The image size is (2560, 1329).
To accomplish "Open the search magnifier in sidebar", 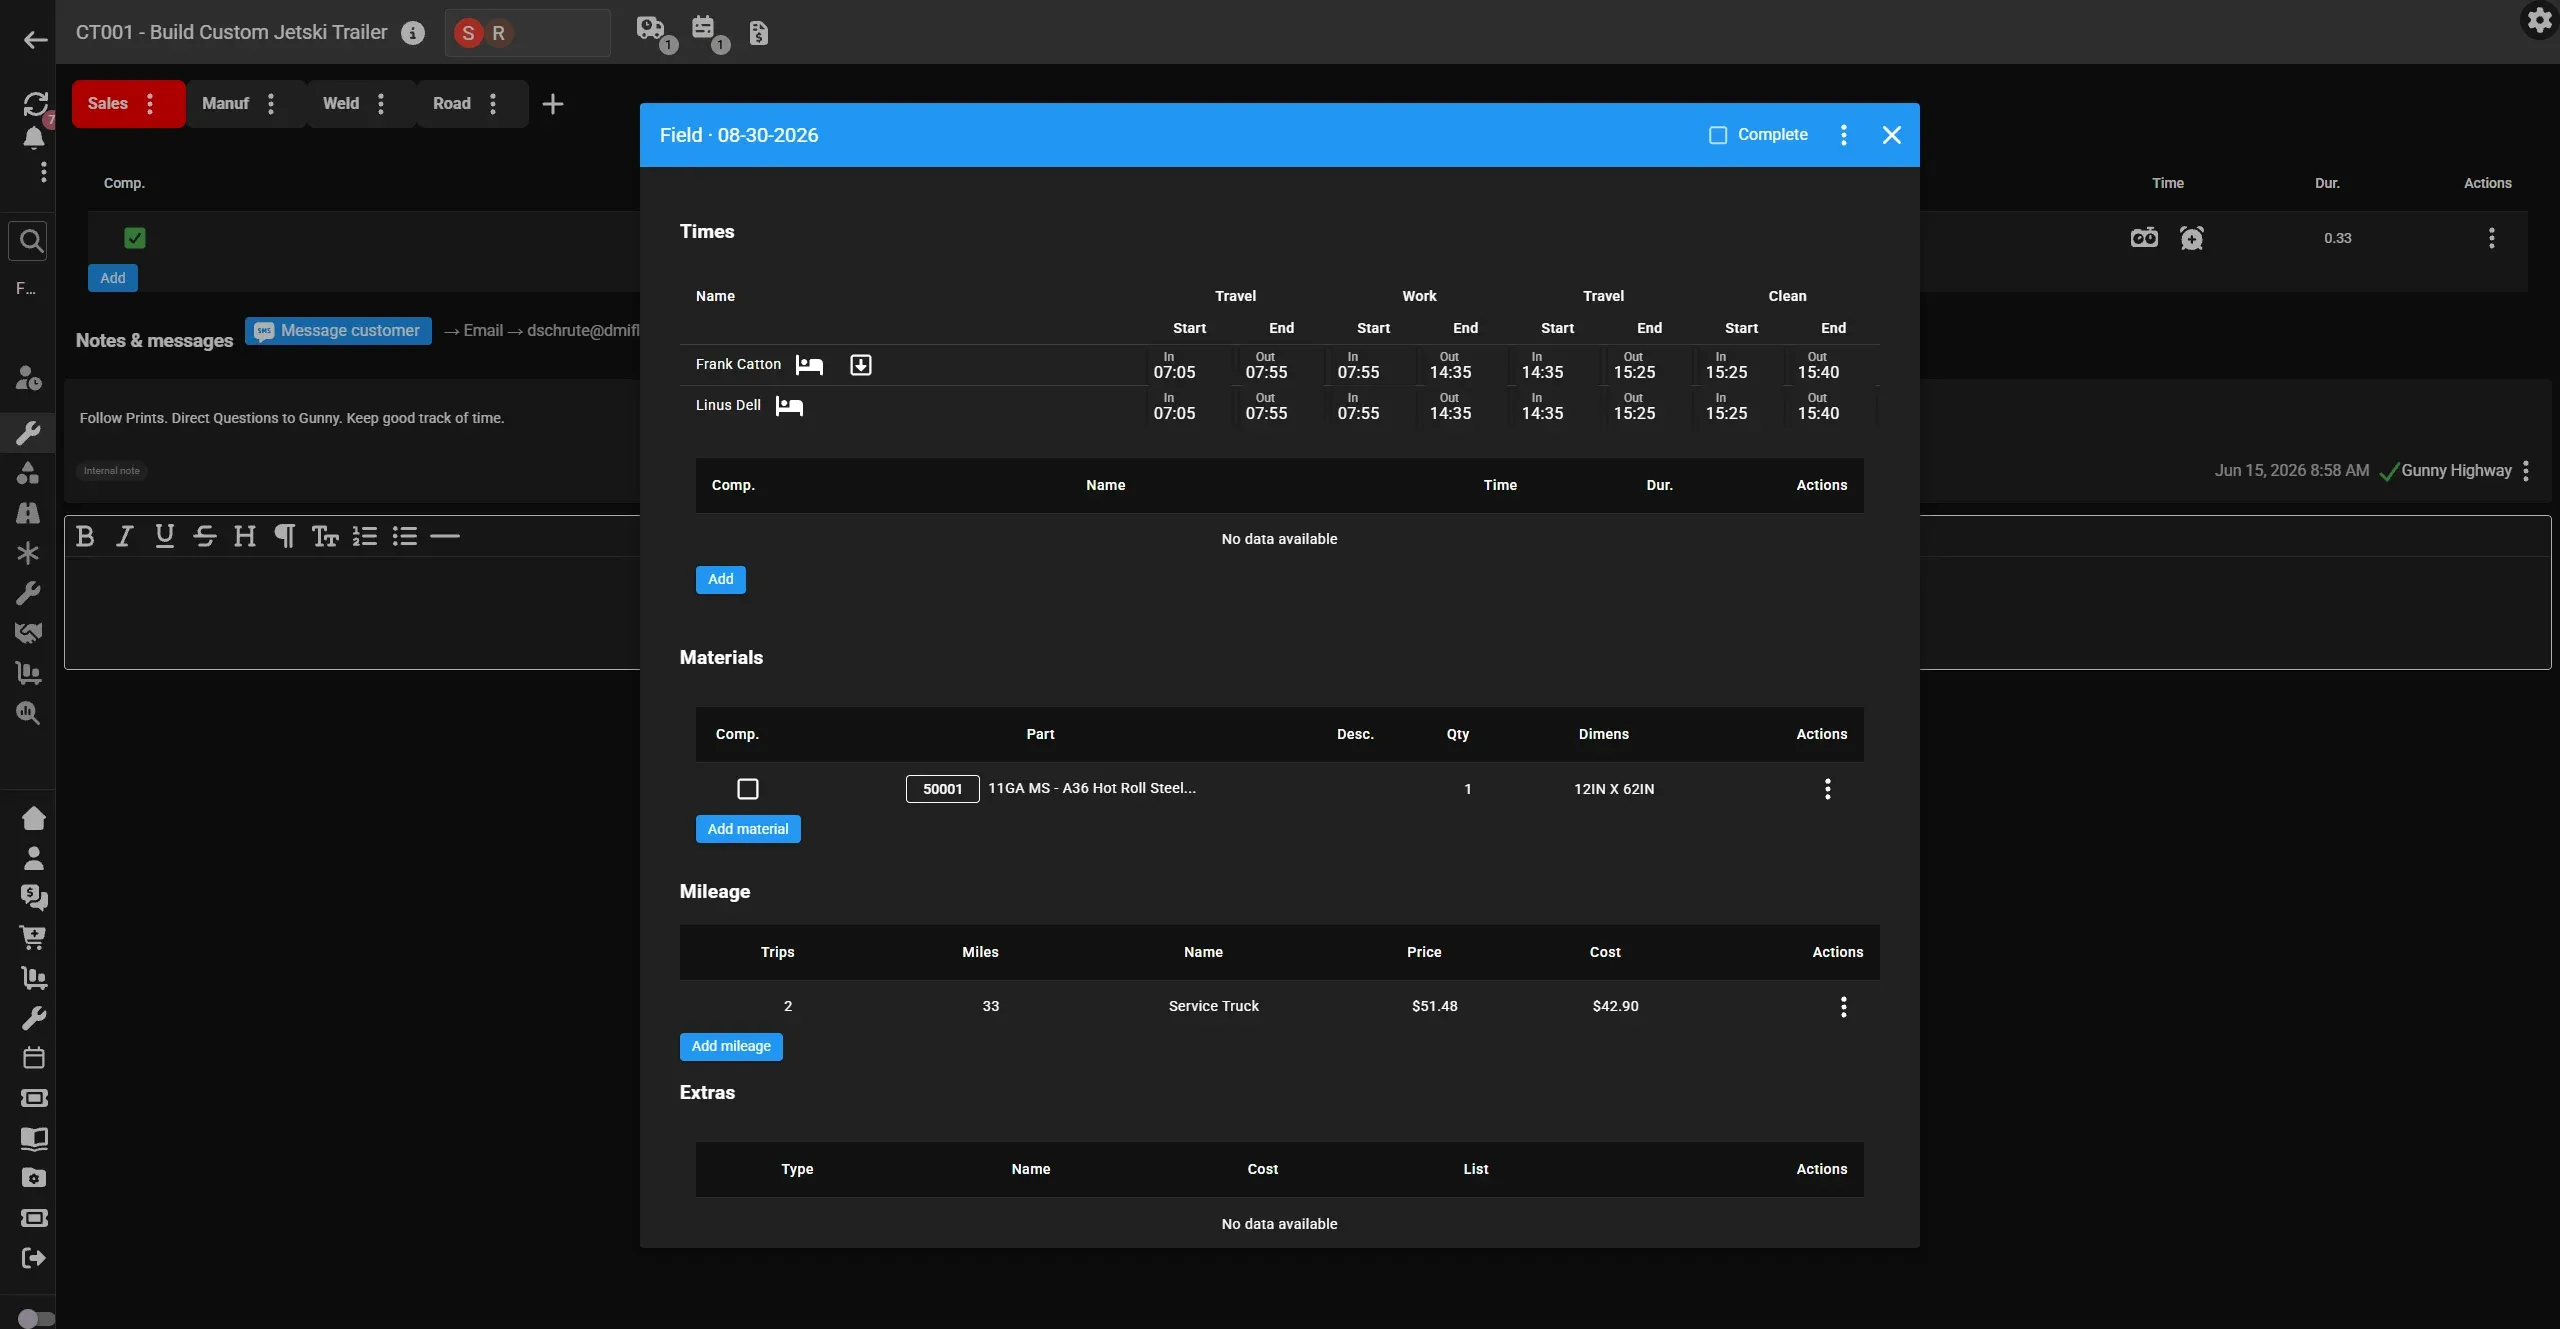I will point(30,240).
